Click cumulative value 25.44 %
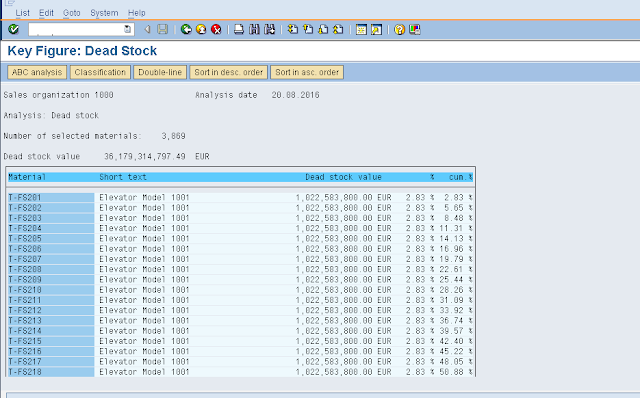640x398 pixels. [x=456, y=280]
